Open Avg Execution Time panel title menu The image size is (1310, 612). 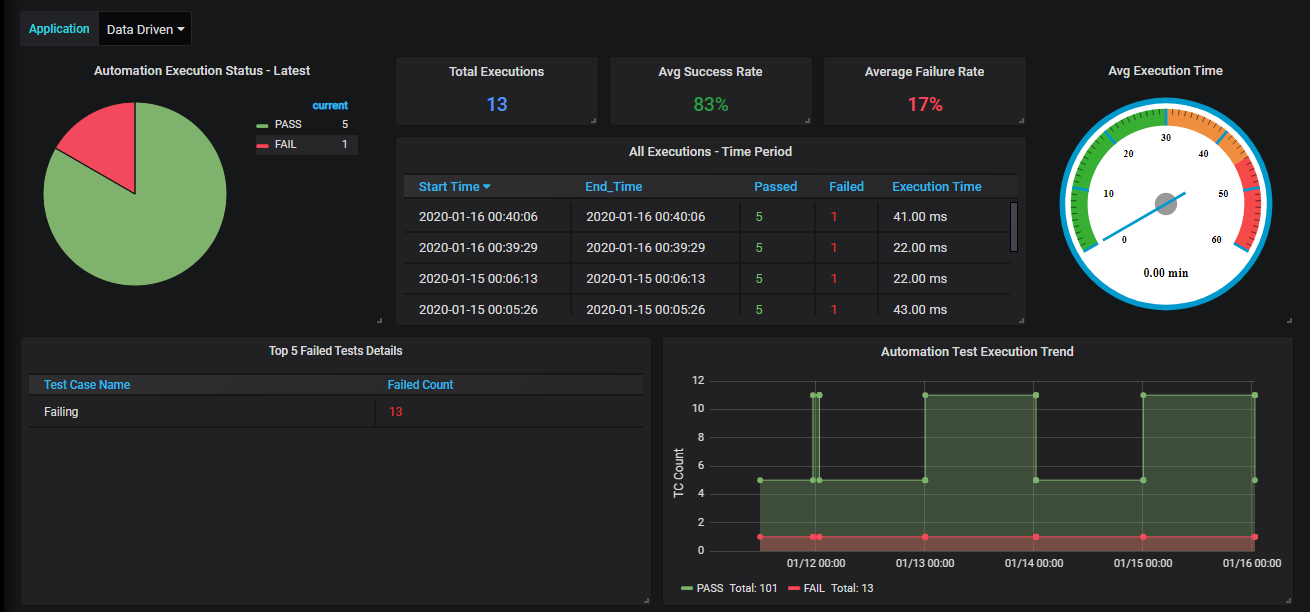[1165, 71]
